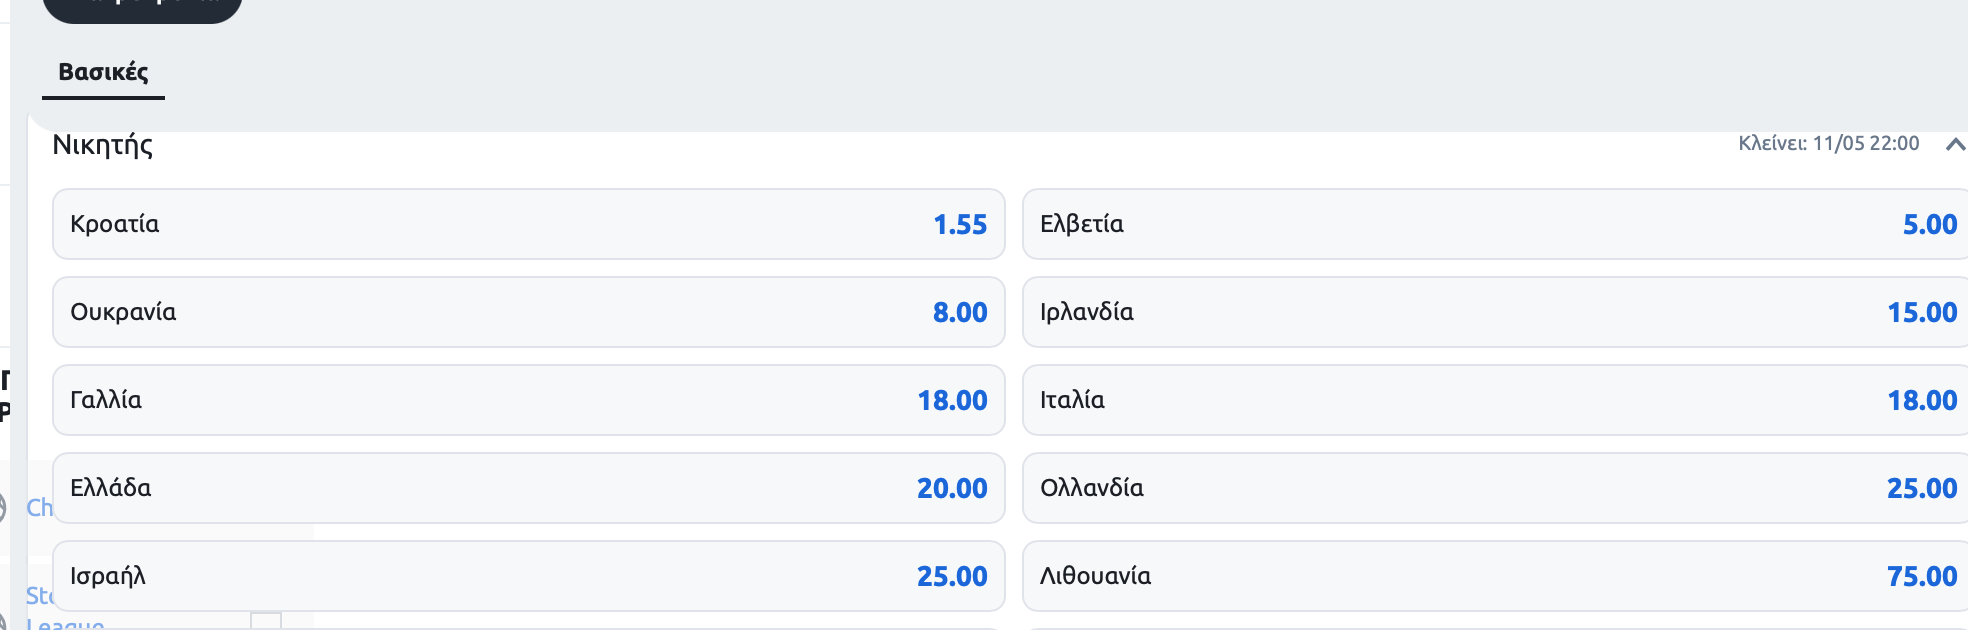Image resolution: width=1968 pixels, height=630 pixels.
Task: Open the Βασικές tab
Action: pos(103,72)
